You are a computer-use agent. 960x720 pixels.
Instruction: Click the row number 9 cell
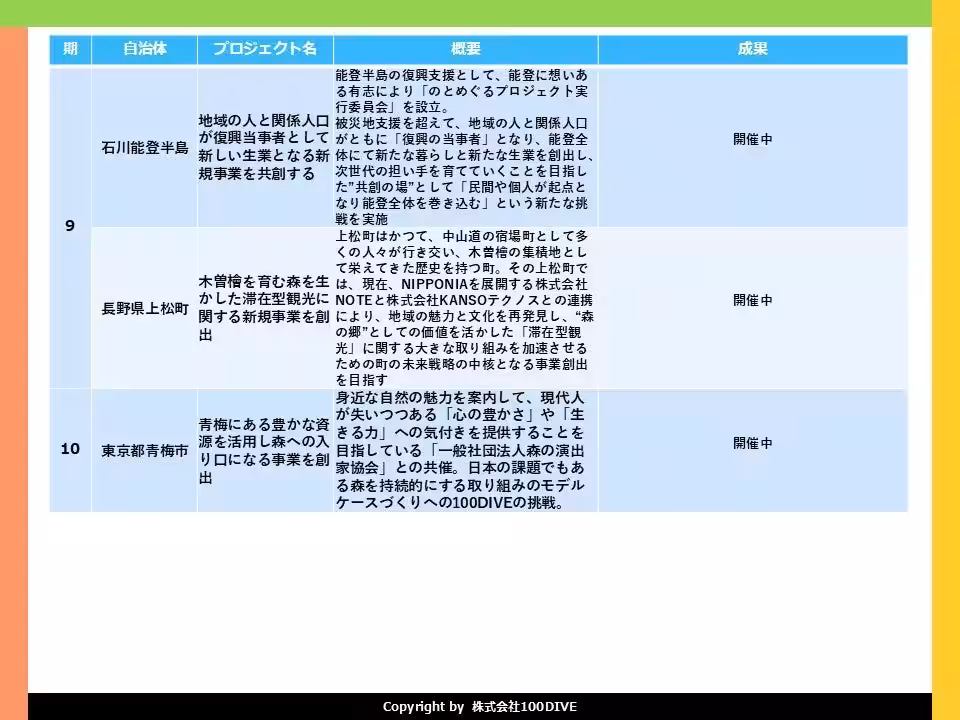[x=71, y=225]
